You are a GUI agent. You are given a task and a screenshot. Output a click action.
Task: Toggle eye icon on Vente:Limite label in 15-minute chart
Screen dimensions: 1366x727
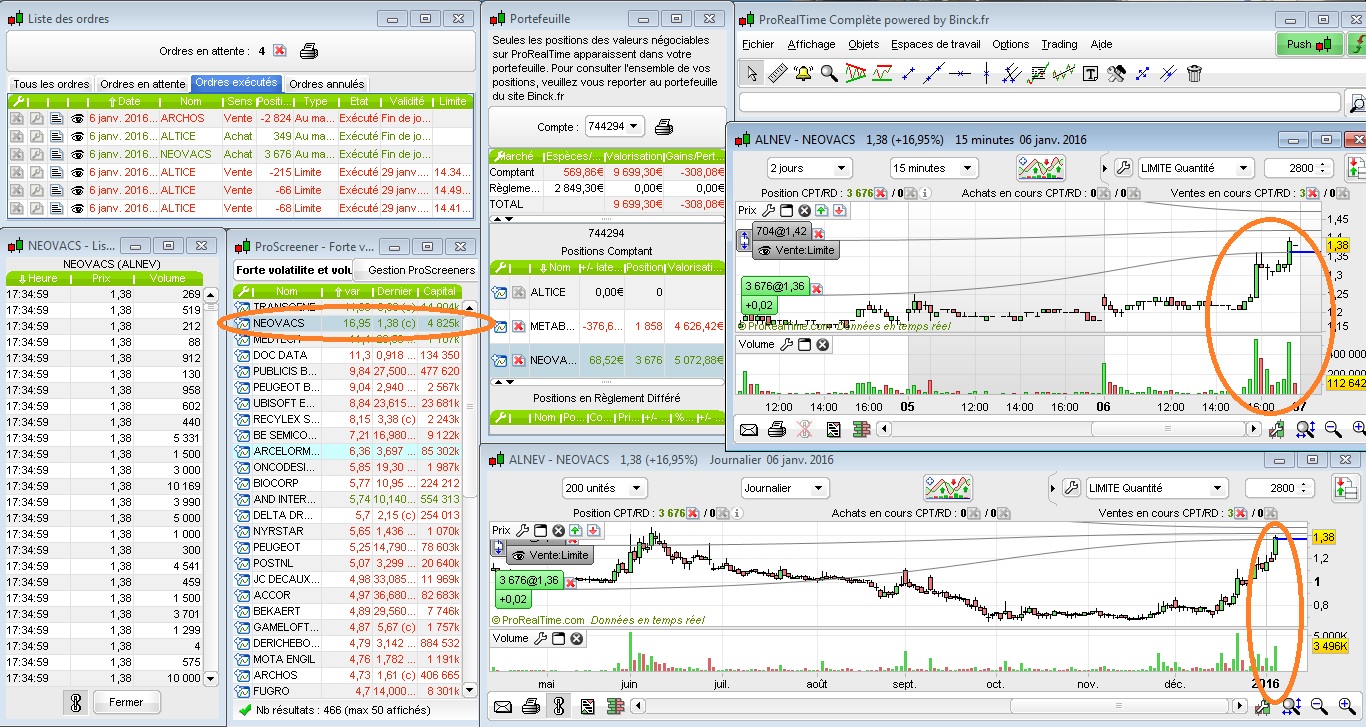[765, 251]
